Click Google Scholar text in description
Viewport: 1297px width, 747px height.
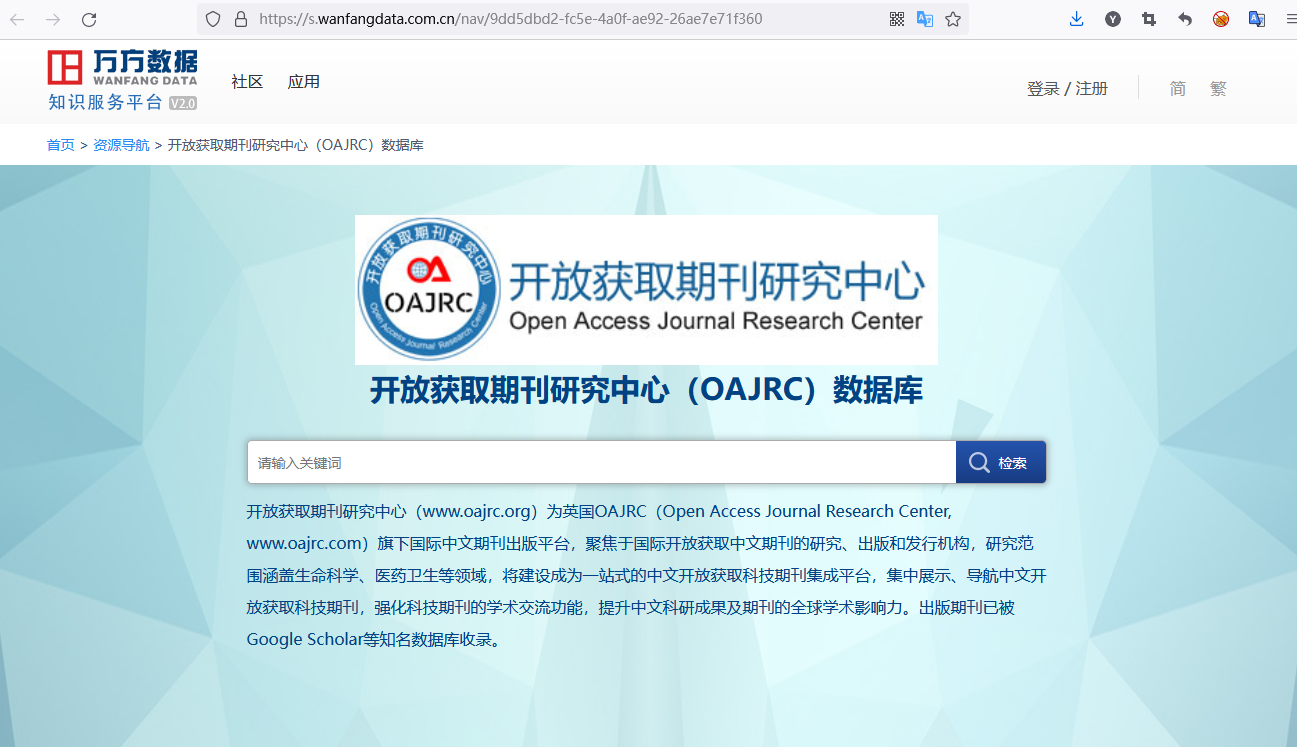(x=304, y=639)
